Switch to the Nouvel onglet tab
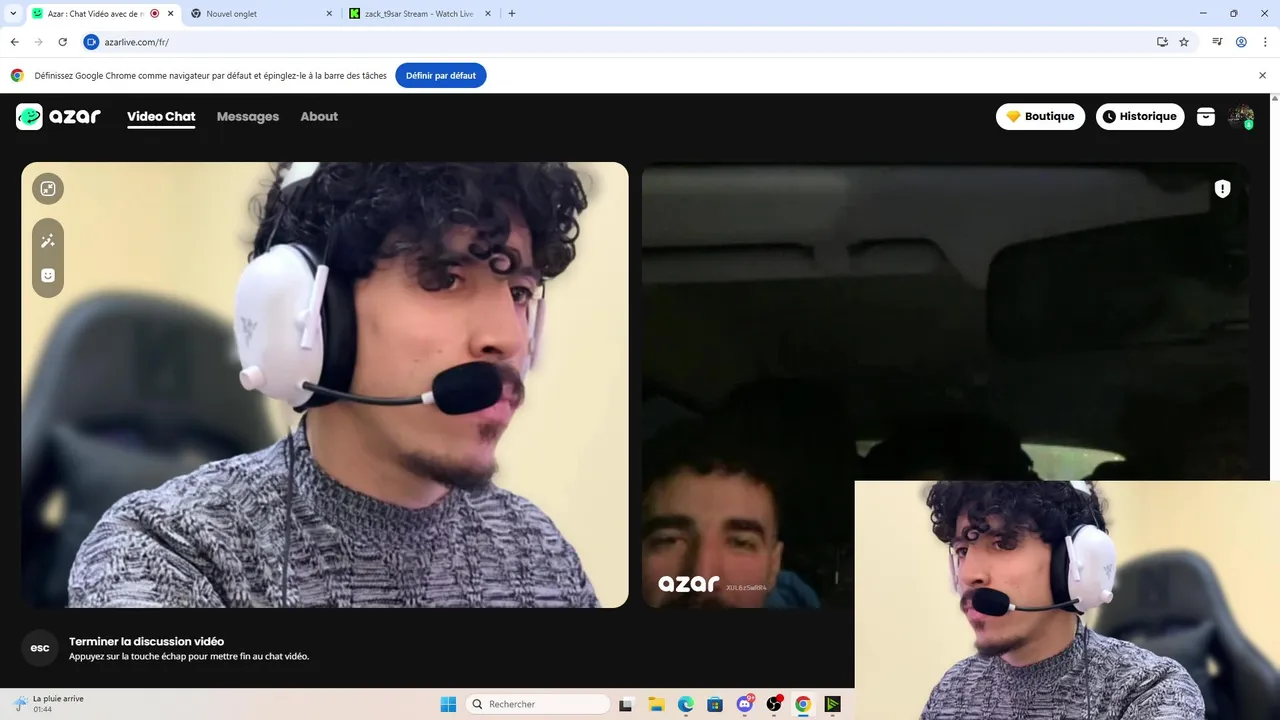The width and height of the screenshot is (1280, 720). point(260,14)
